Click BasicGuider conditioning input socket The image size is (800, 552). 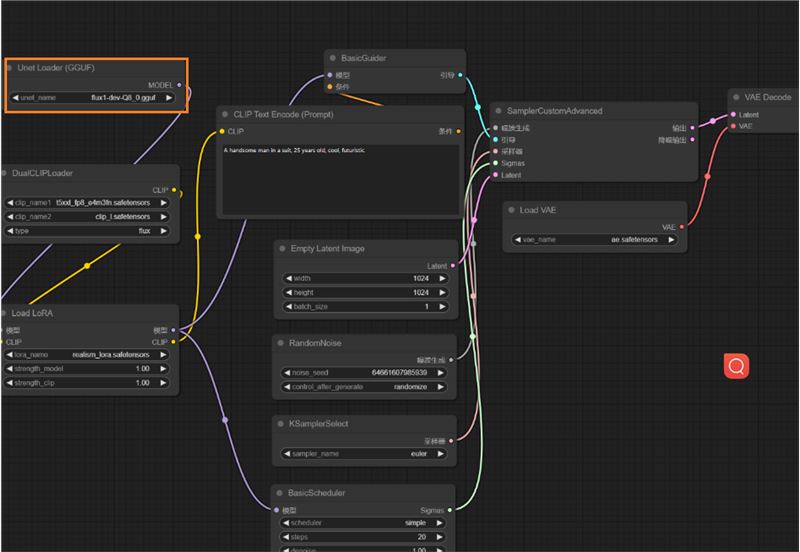pos(330,87)
